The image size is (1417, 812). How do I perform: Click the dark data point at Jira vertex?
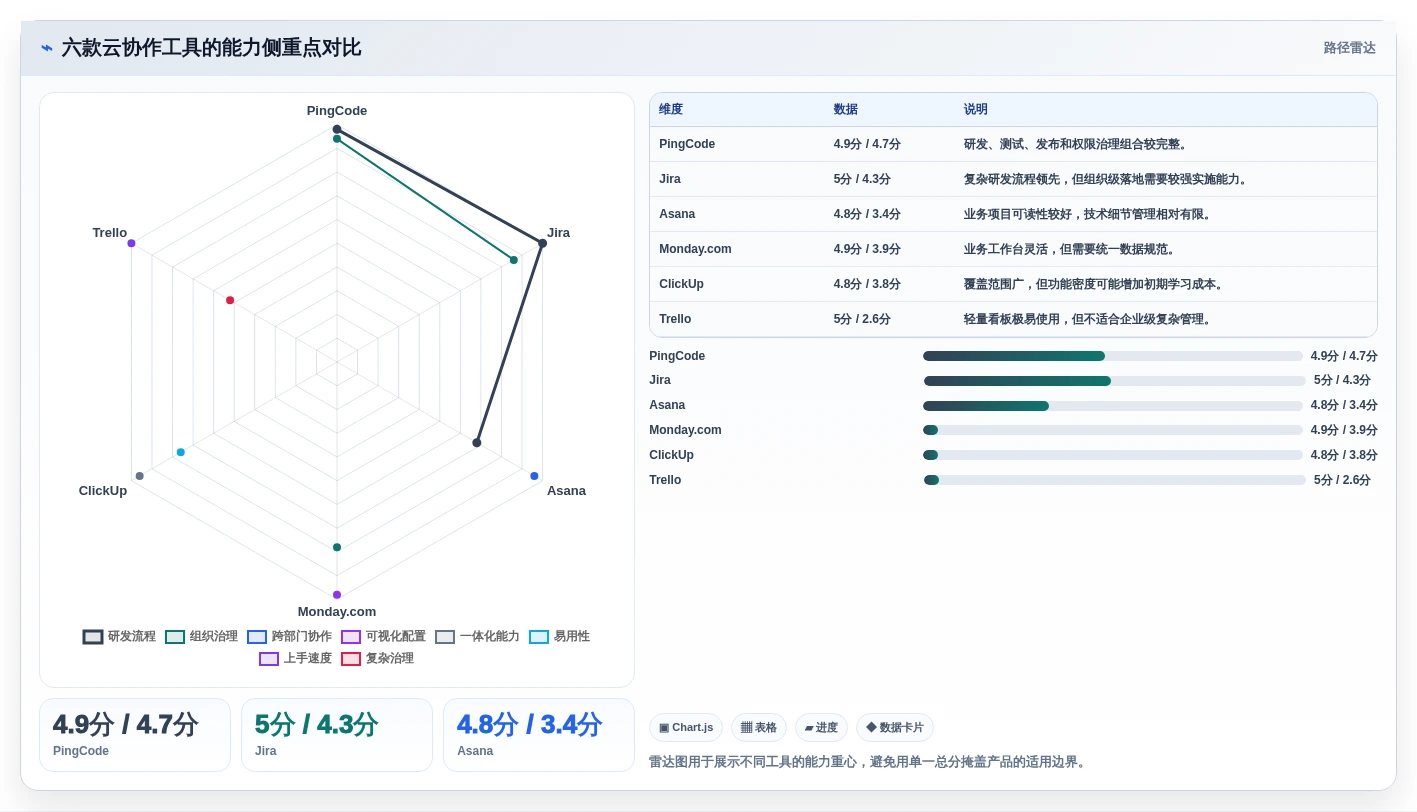[543, 243]
